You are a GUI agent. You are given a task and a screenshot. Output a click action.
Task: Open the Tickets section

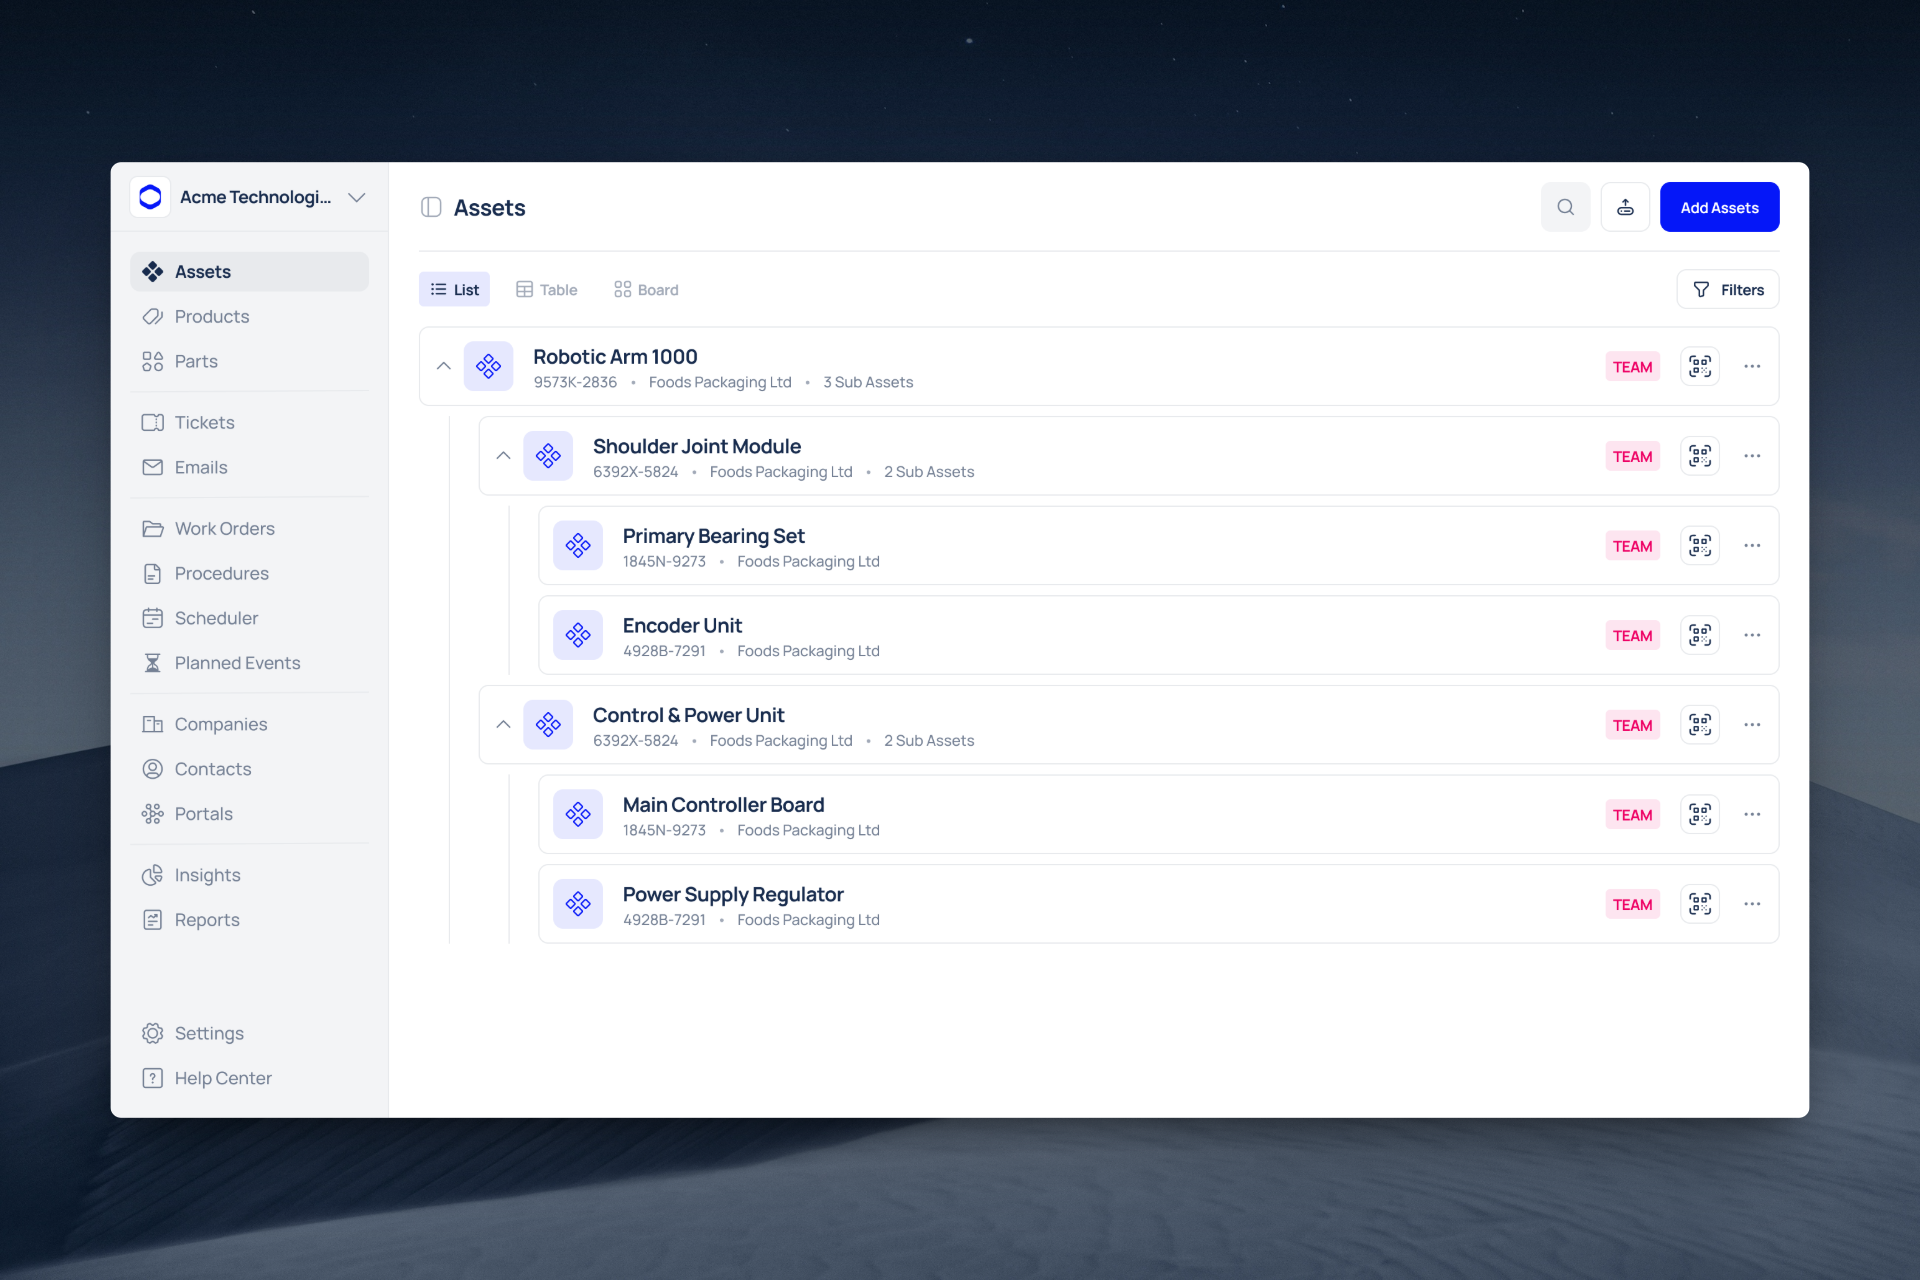[x=204, y=422]
